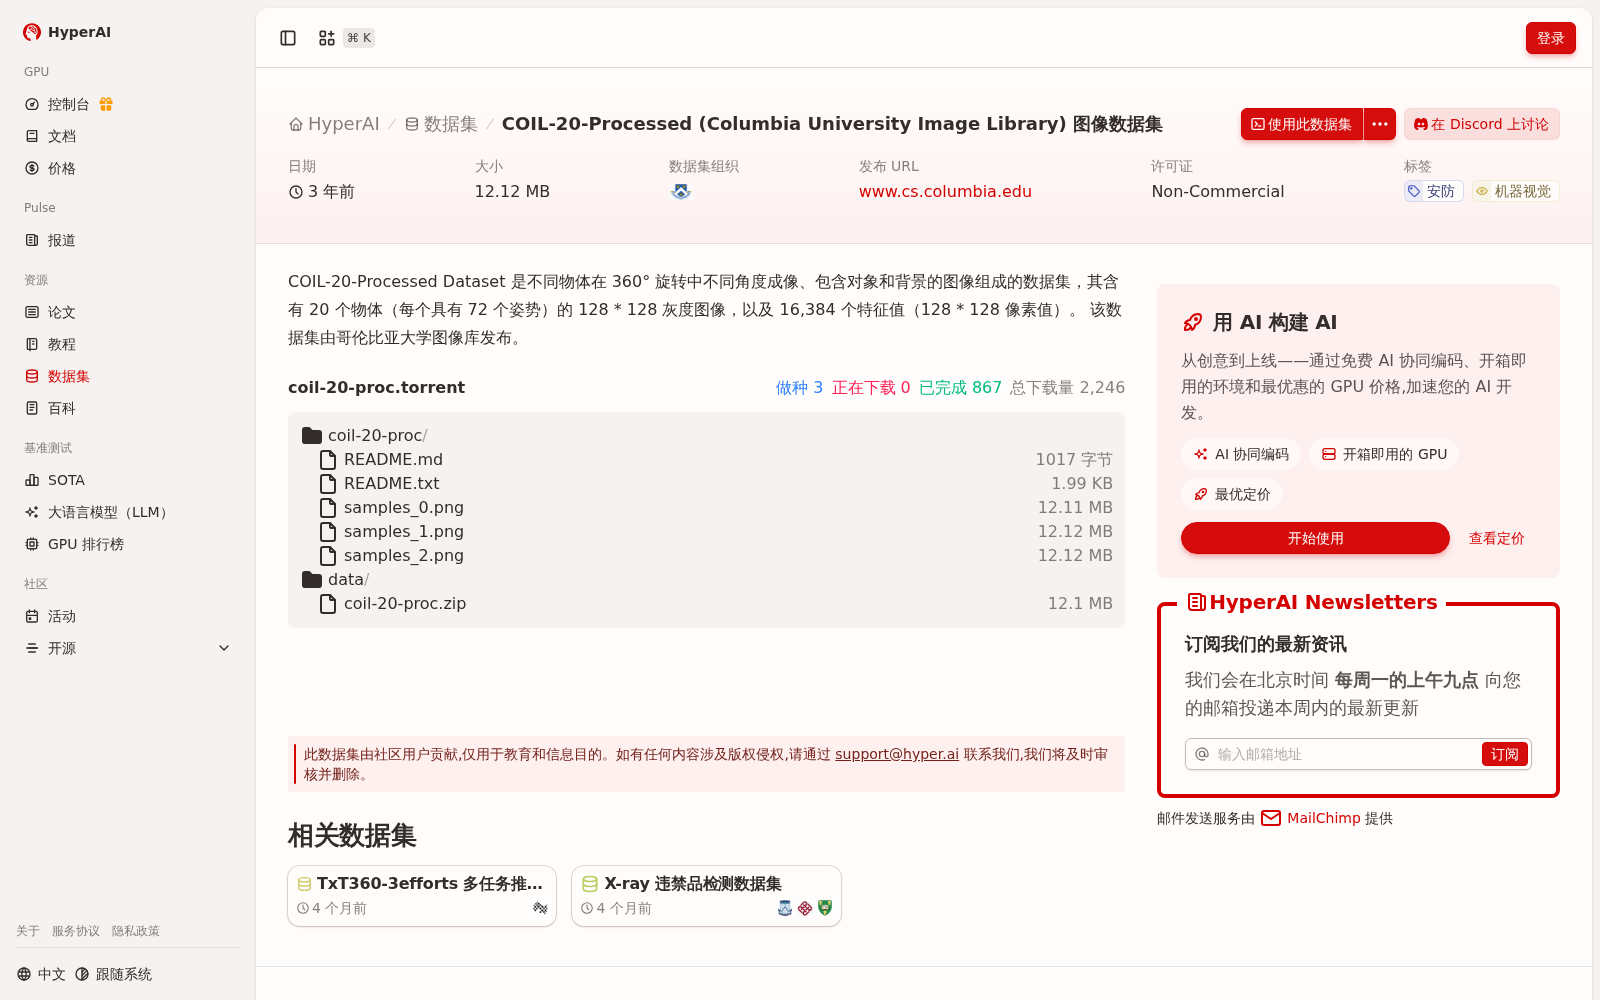Viewport: 1600px width, 1000px height.
Task: Click HyperAI breadcrumb link
Action: click(x=335, y=124)
